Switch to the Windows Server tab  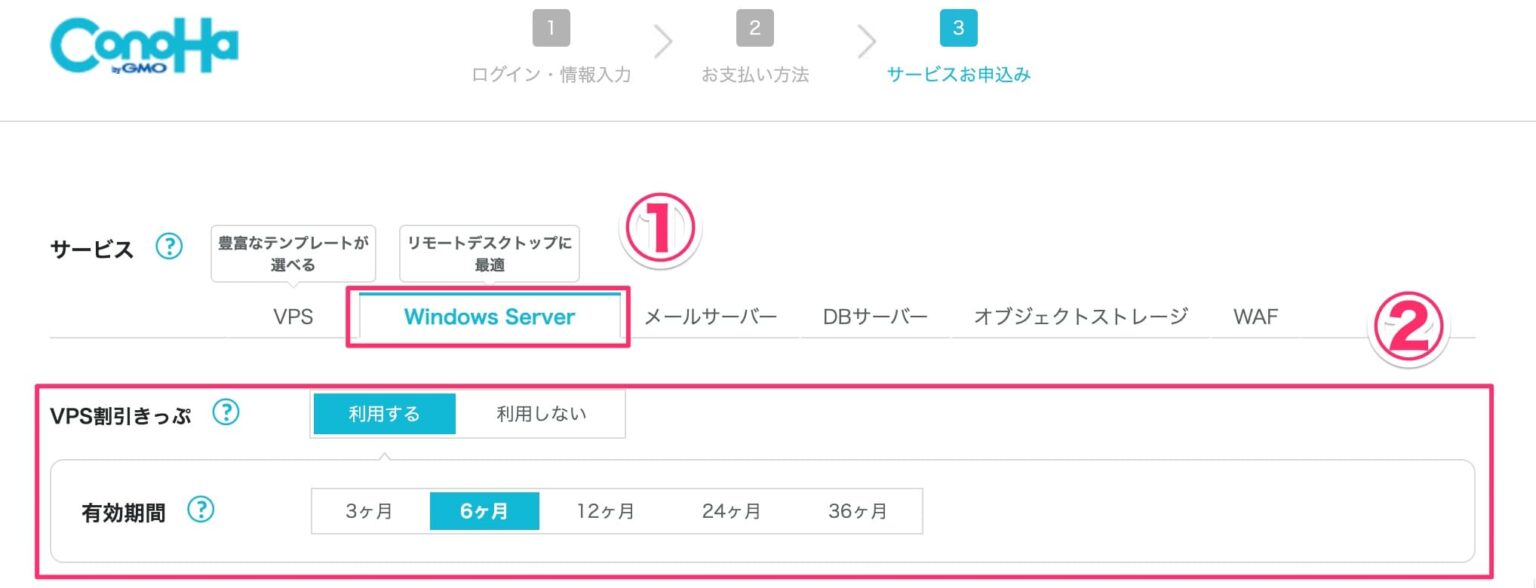487,316
